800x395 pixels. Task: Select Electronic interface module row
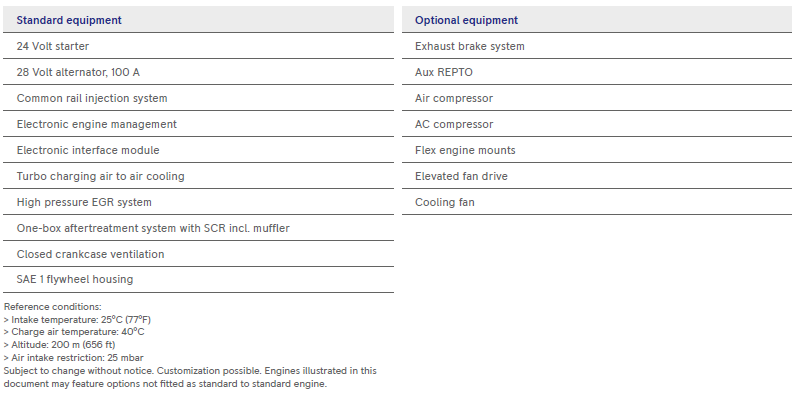click(x=198, y=150)
